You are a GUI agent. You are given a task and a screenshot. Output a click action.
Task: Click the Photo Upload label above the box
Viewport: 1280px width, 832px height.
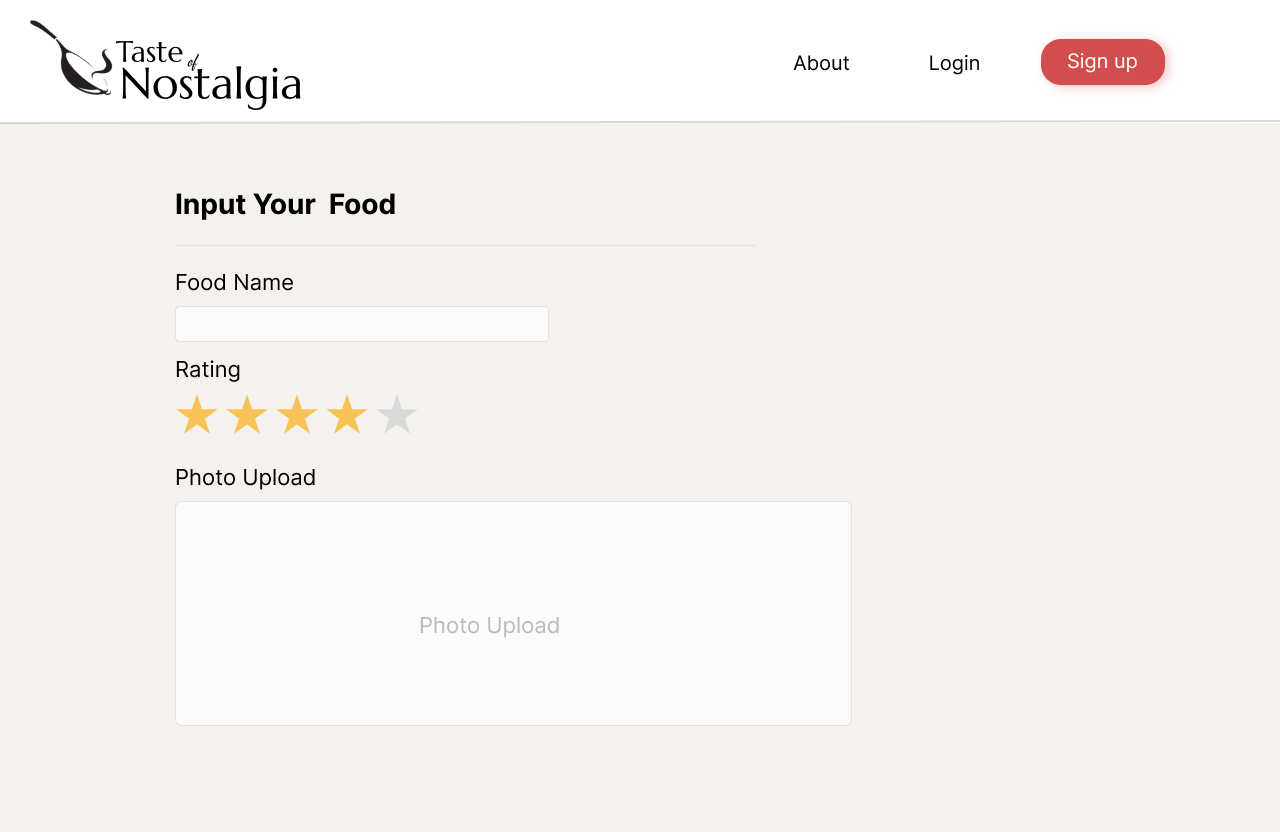[245, 478]
